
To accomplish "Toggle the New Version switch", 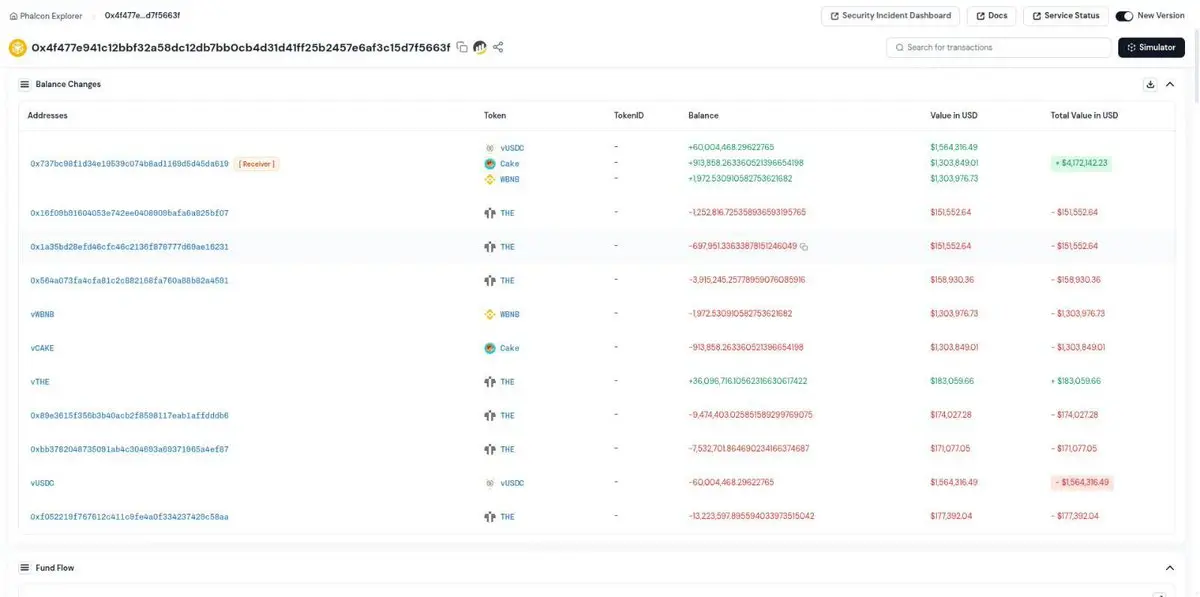I will pyautogui.click(x=1124, y=16).
